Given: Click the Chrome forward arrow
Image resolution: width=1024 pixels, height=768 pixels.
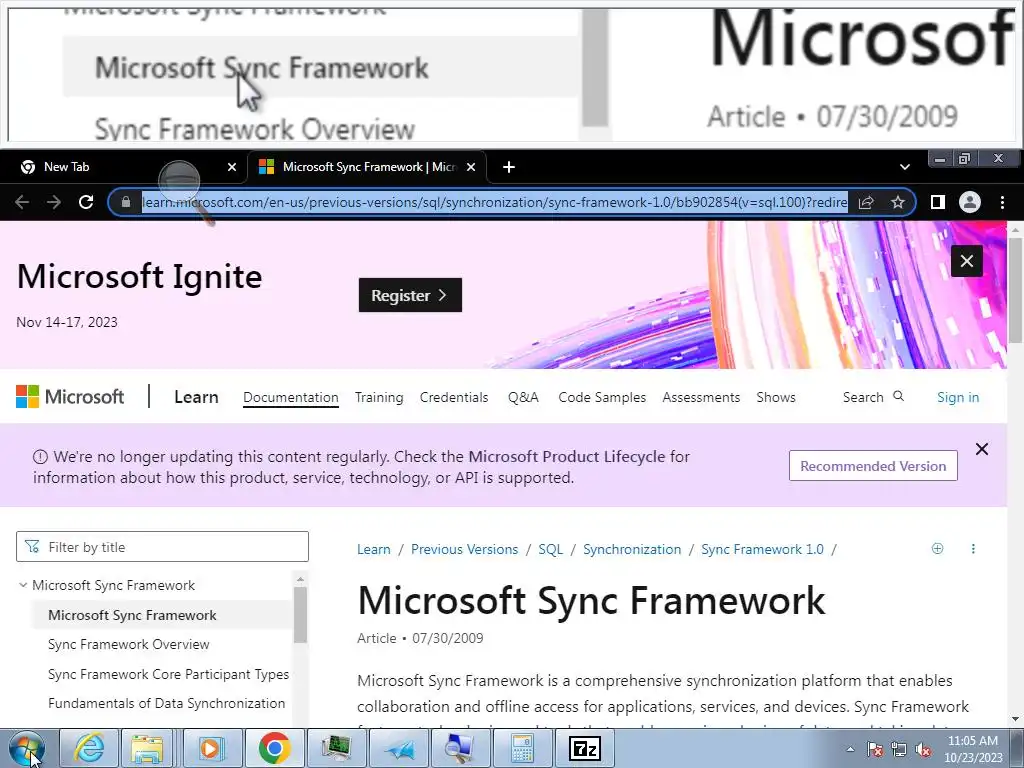Looking at the screenshot, I should click(x=54, y=202).
